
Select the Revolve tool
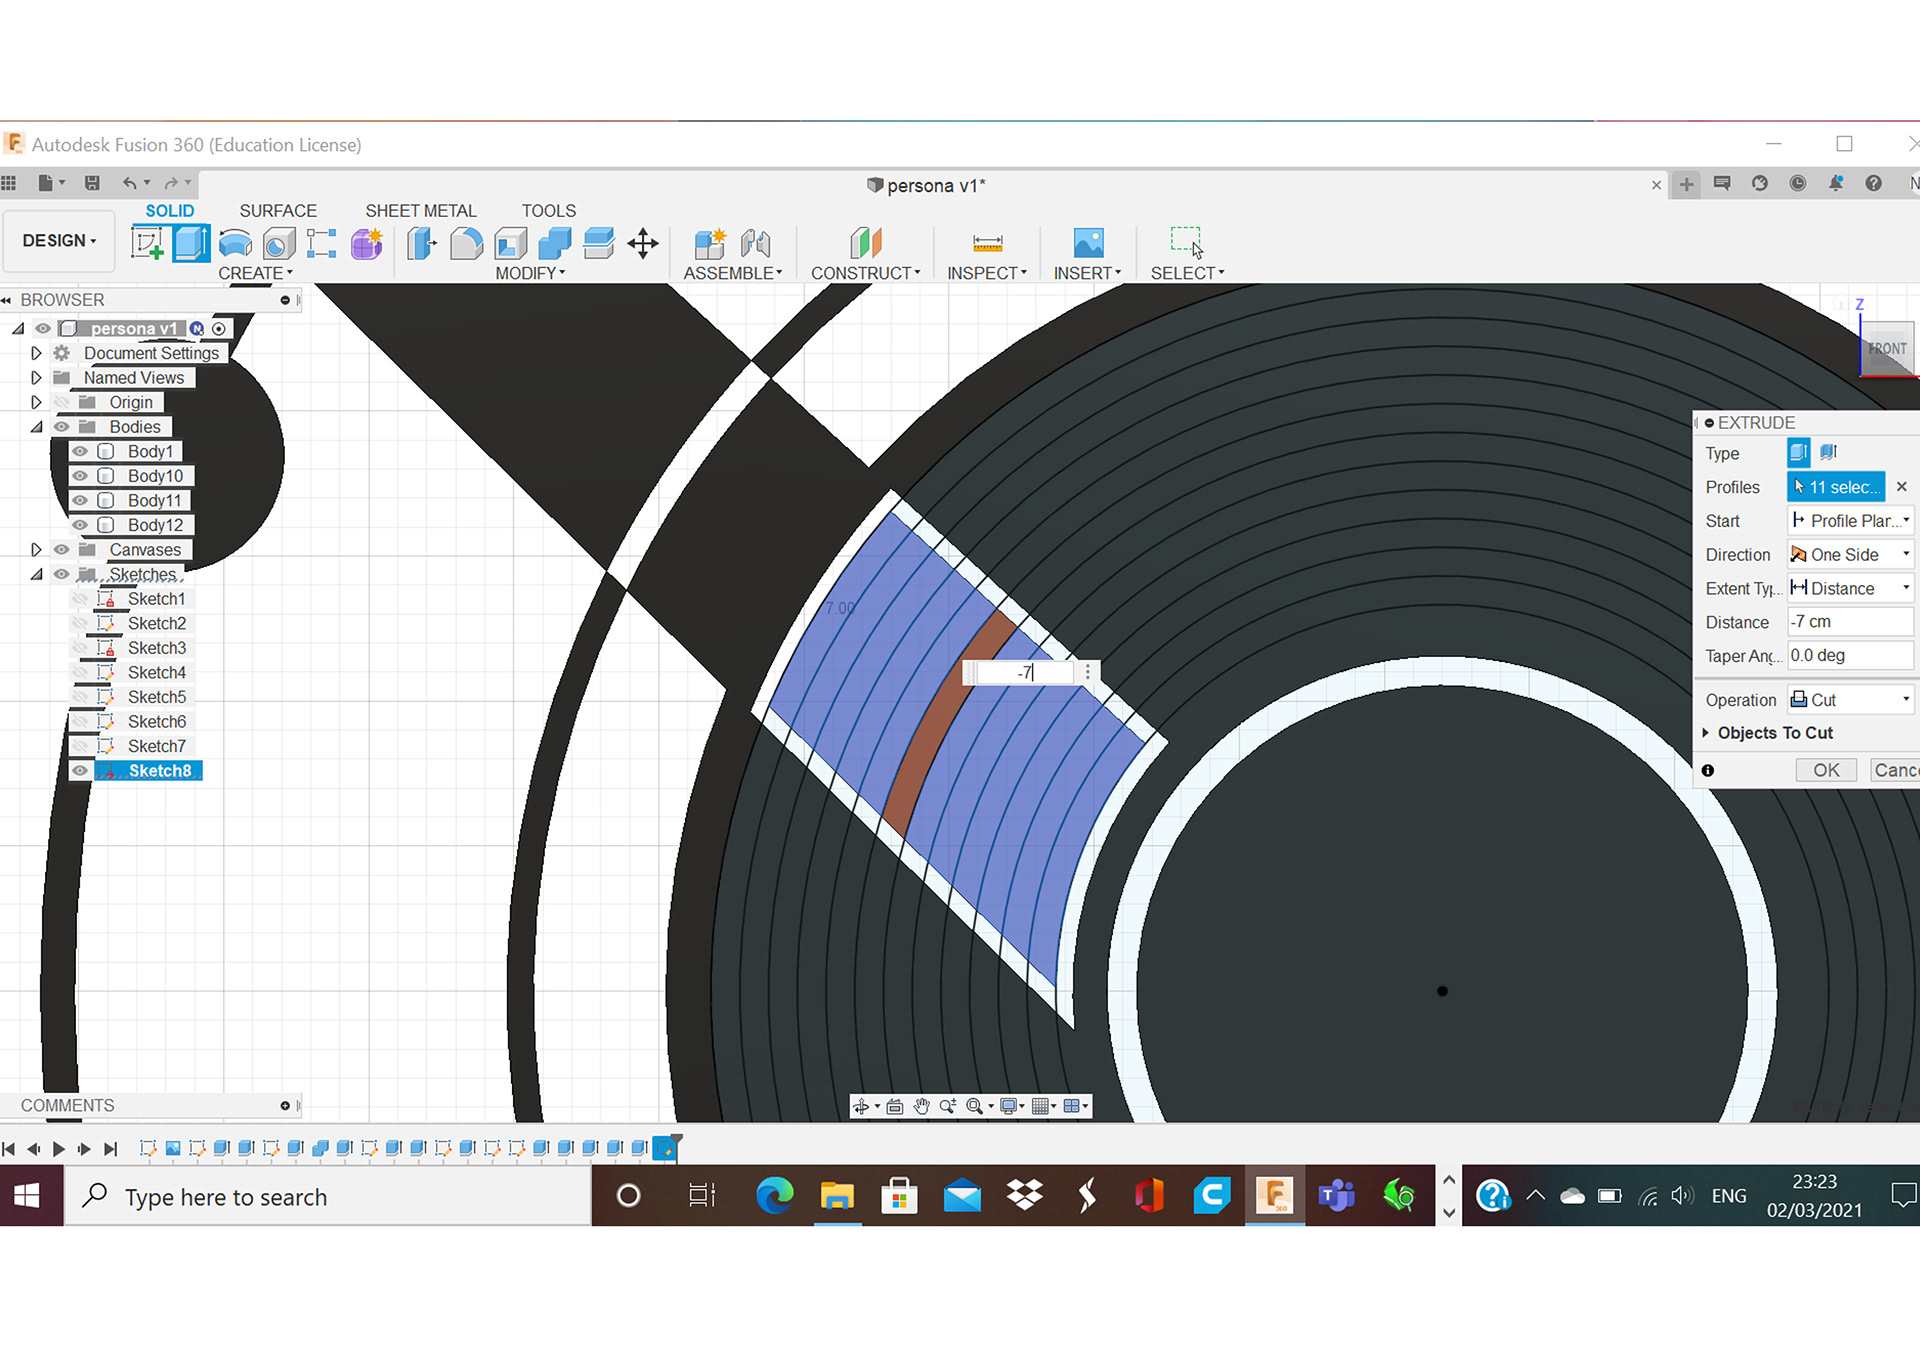pyautogui.click(x=235, y=243)
